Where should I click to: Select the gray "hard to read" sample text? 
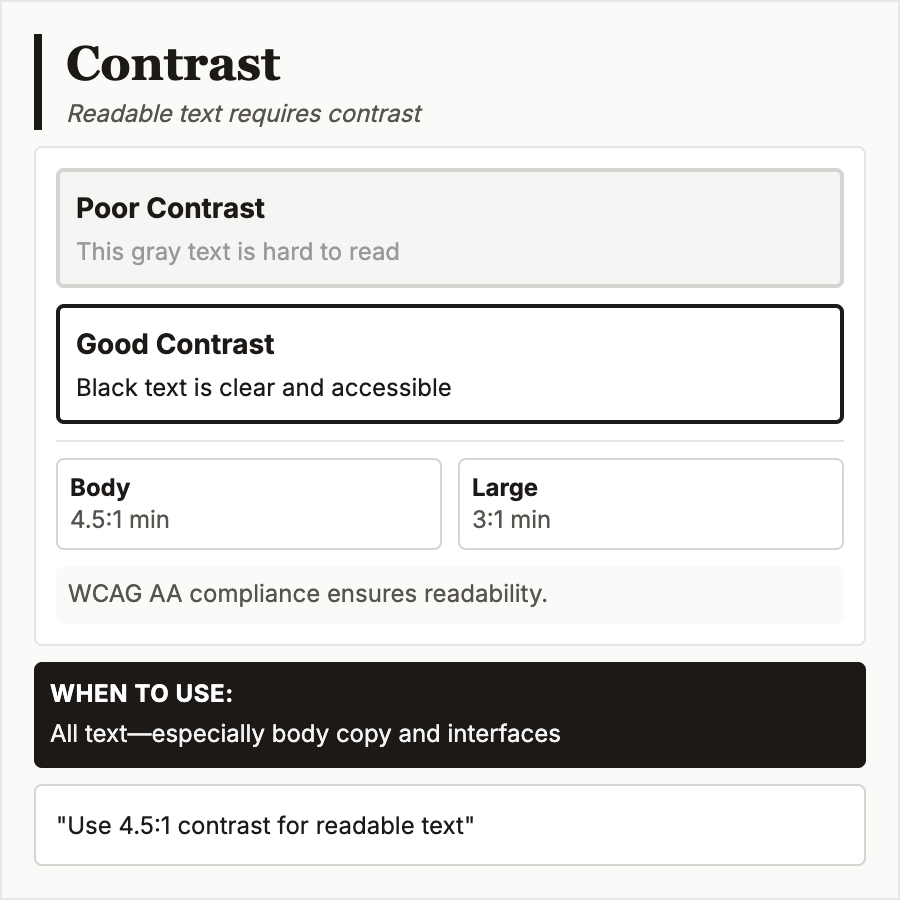click(238, 251)
